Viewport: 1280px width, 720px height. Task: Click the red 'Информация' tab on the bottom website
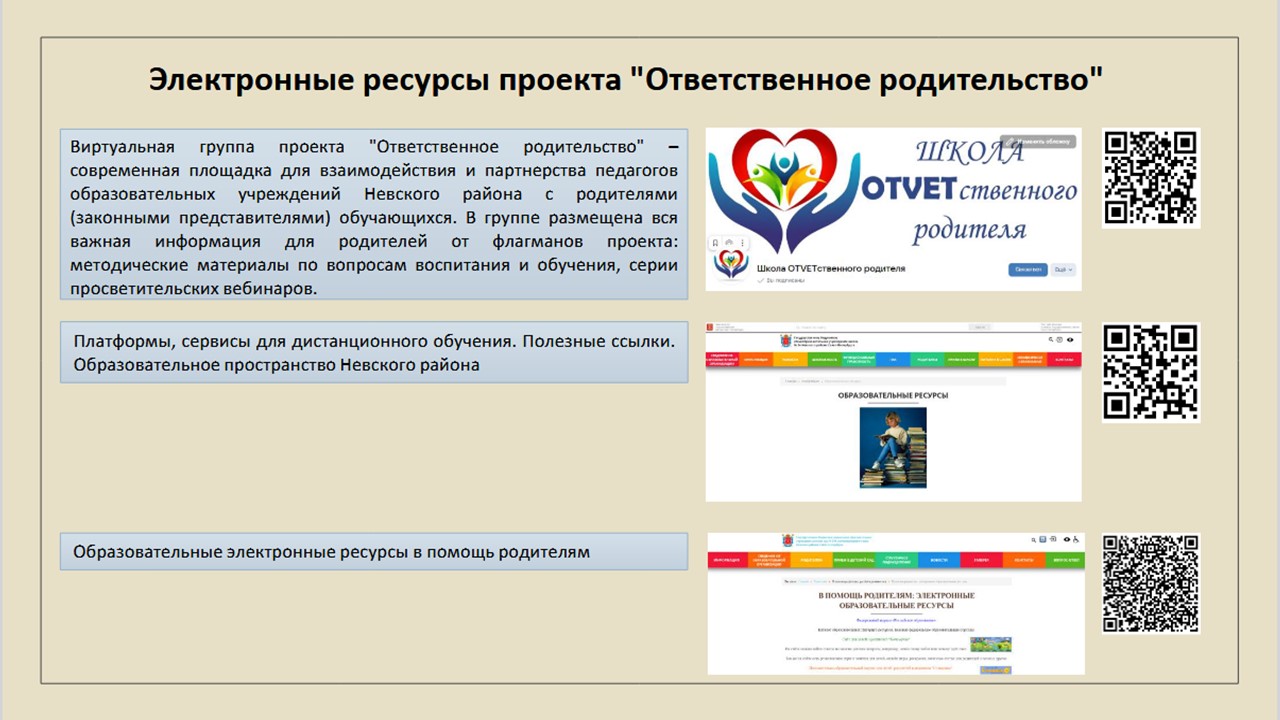click(x=728, y=560)
